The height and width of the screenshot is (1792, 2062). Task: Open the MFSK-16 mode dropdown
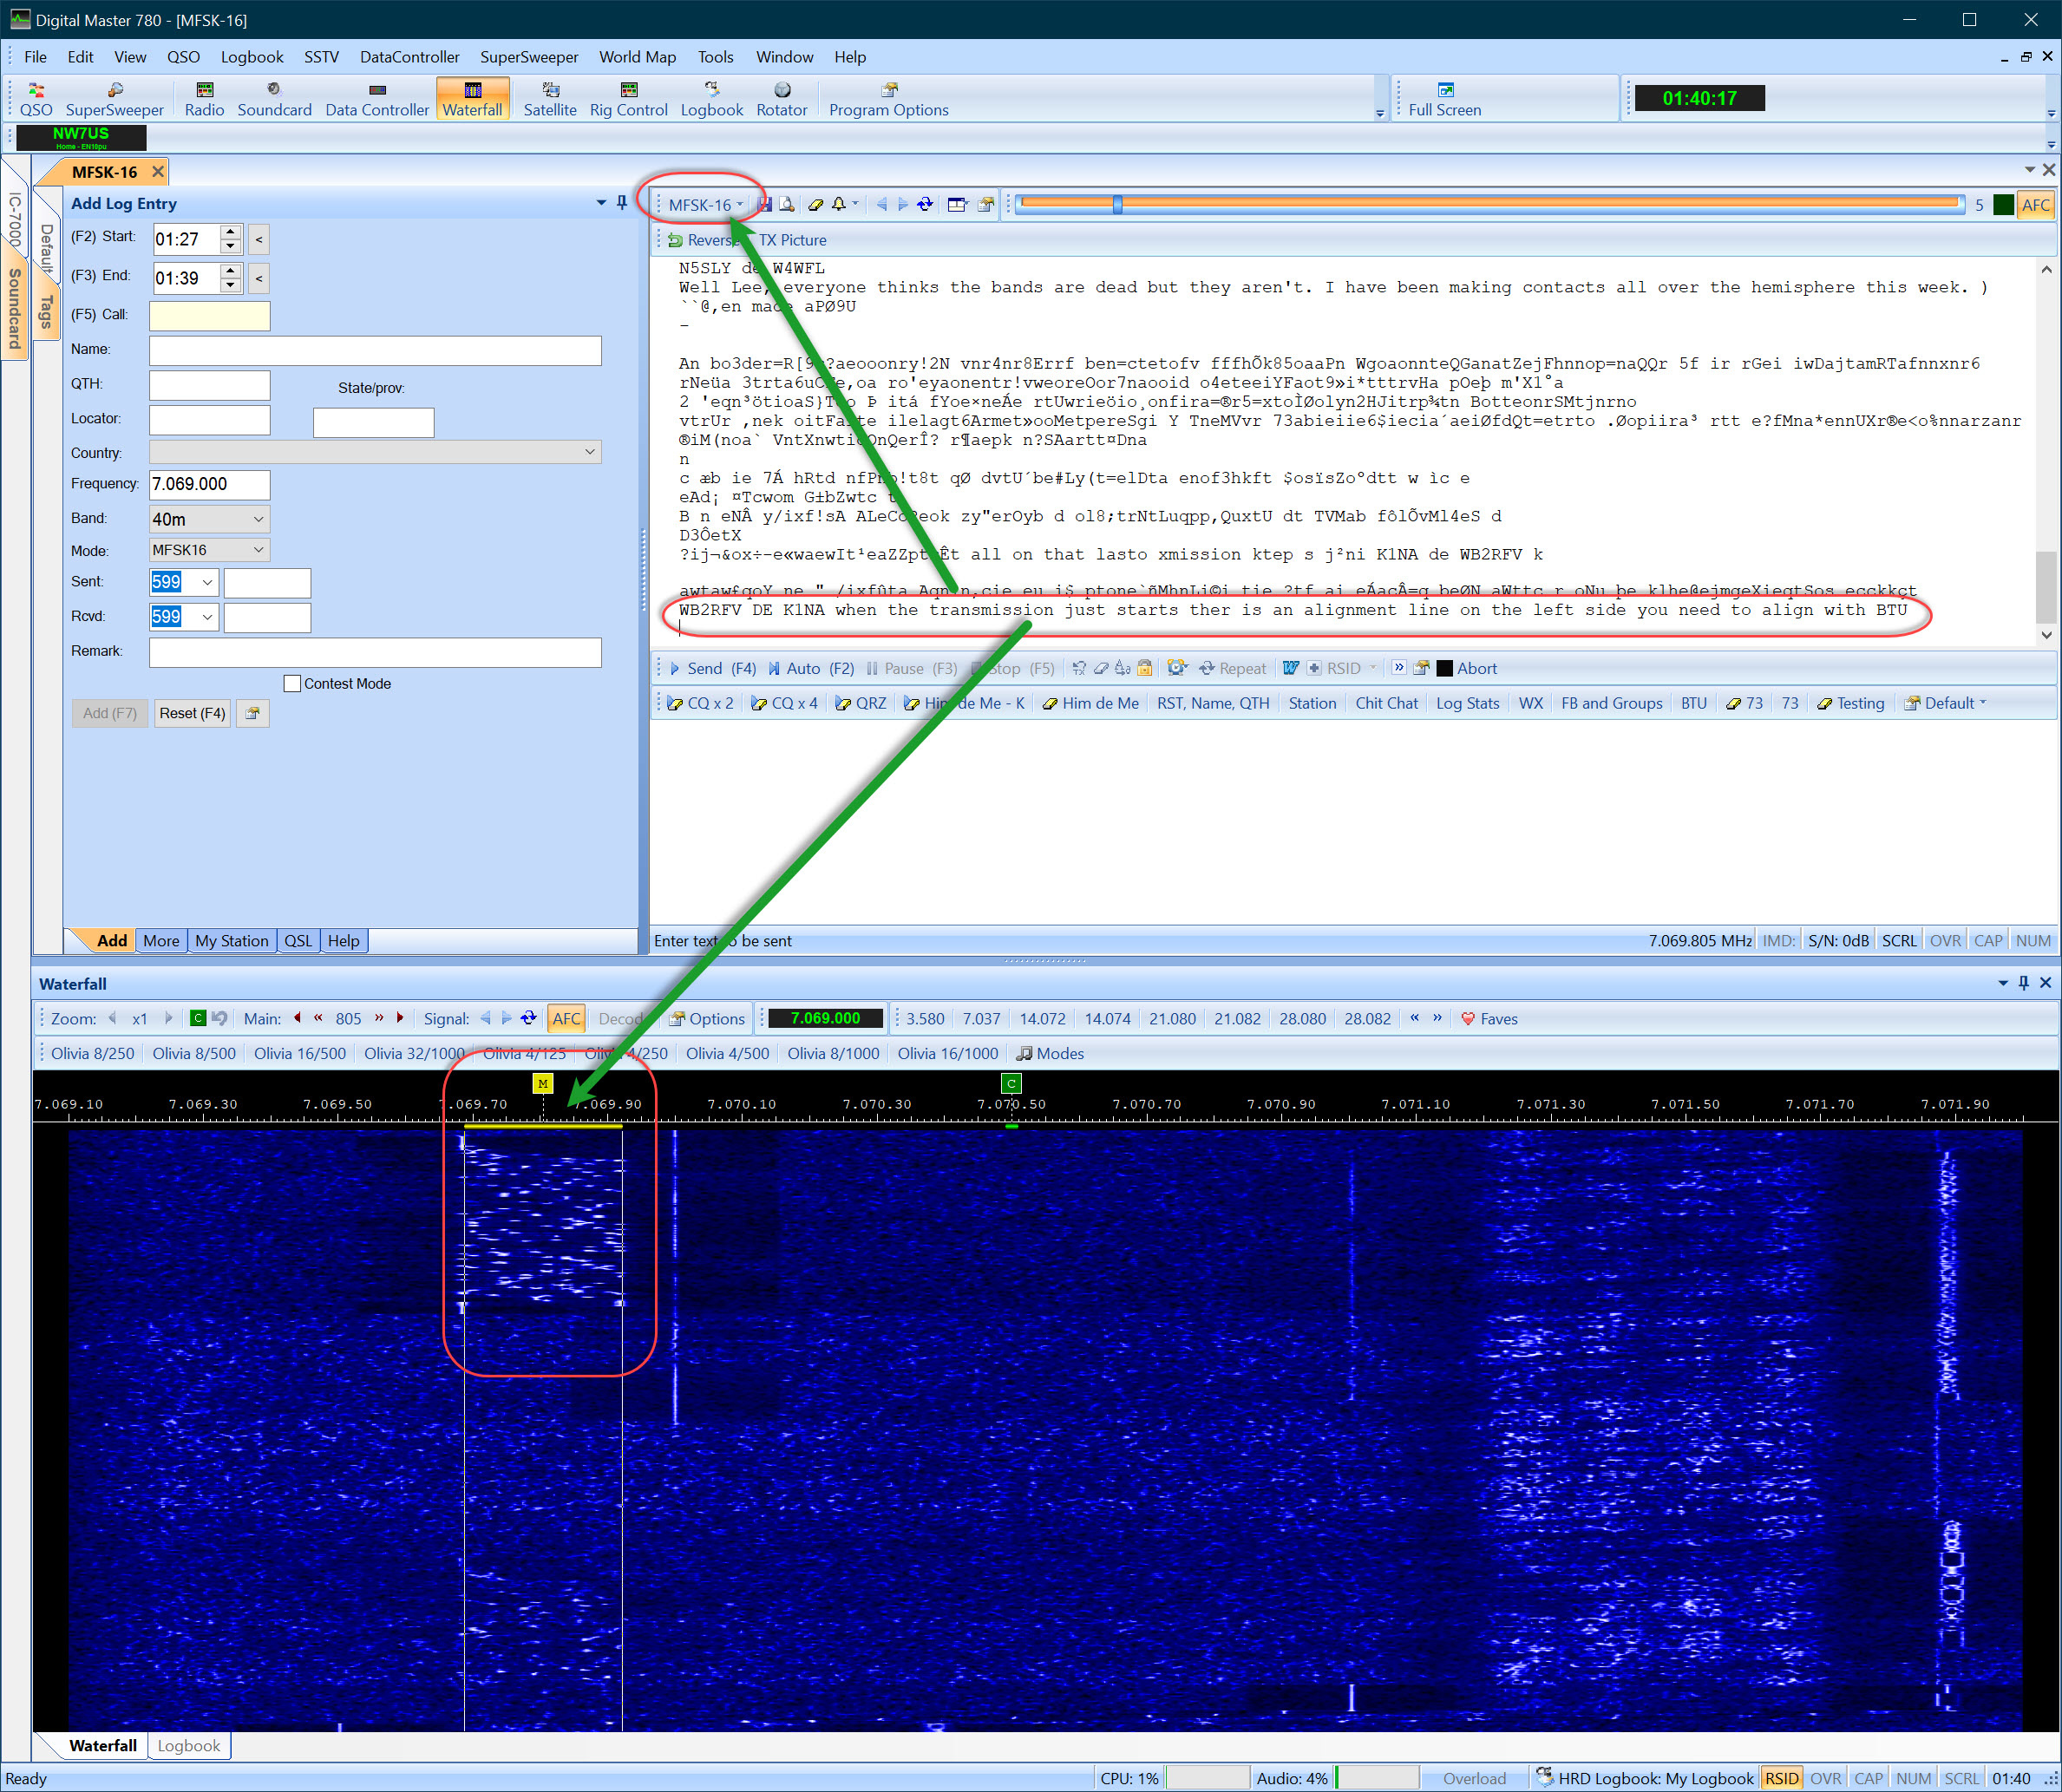click(705, 205)
